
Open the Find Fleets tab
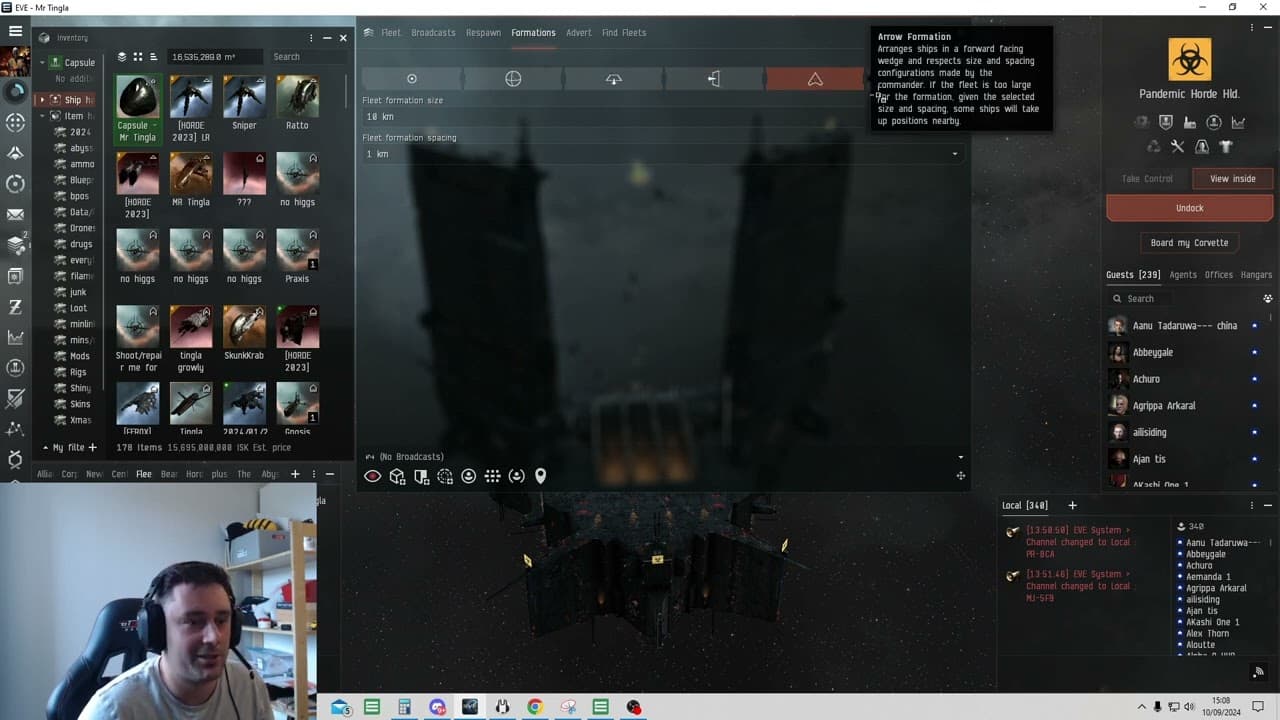(624, 33)
